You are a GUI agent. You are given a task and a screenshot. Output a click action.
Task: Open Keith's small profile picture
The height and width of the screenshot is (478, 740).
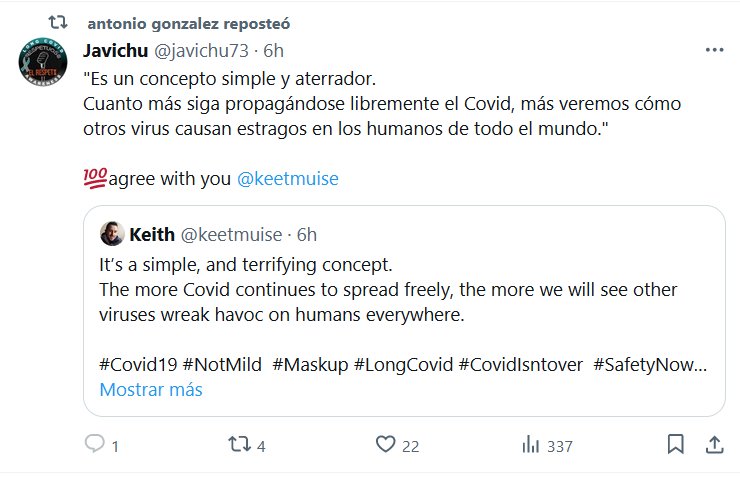click(x=112, y=234)
